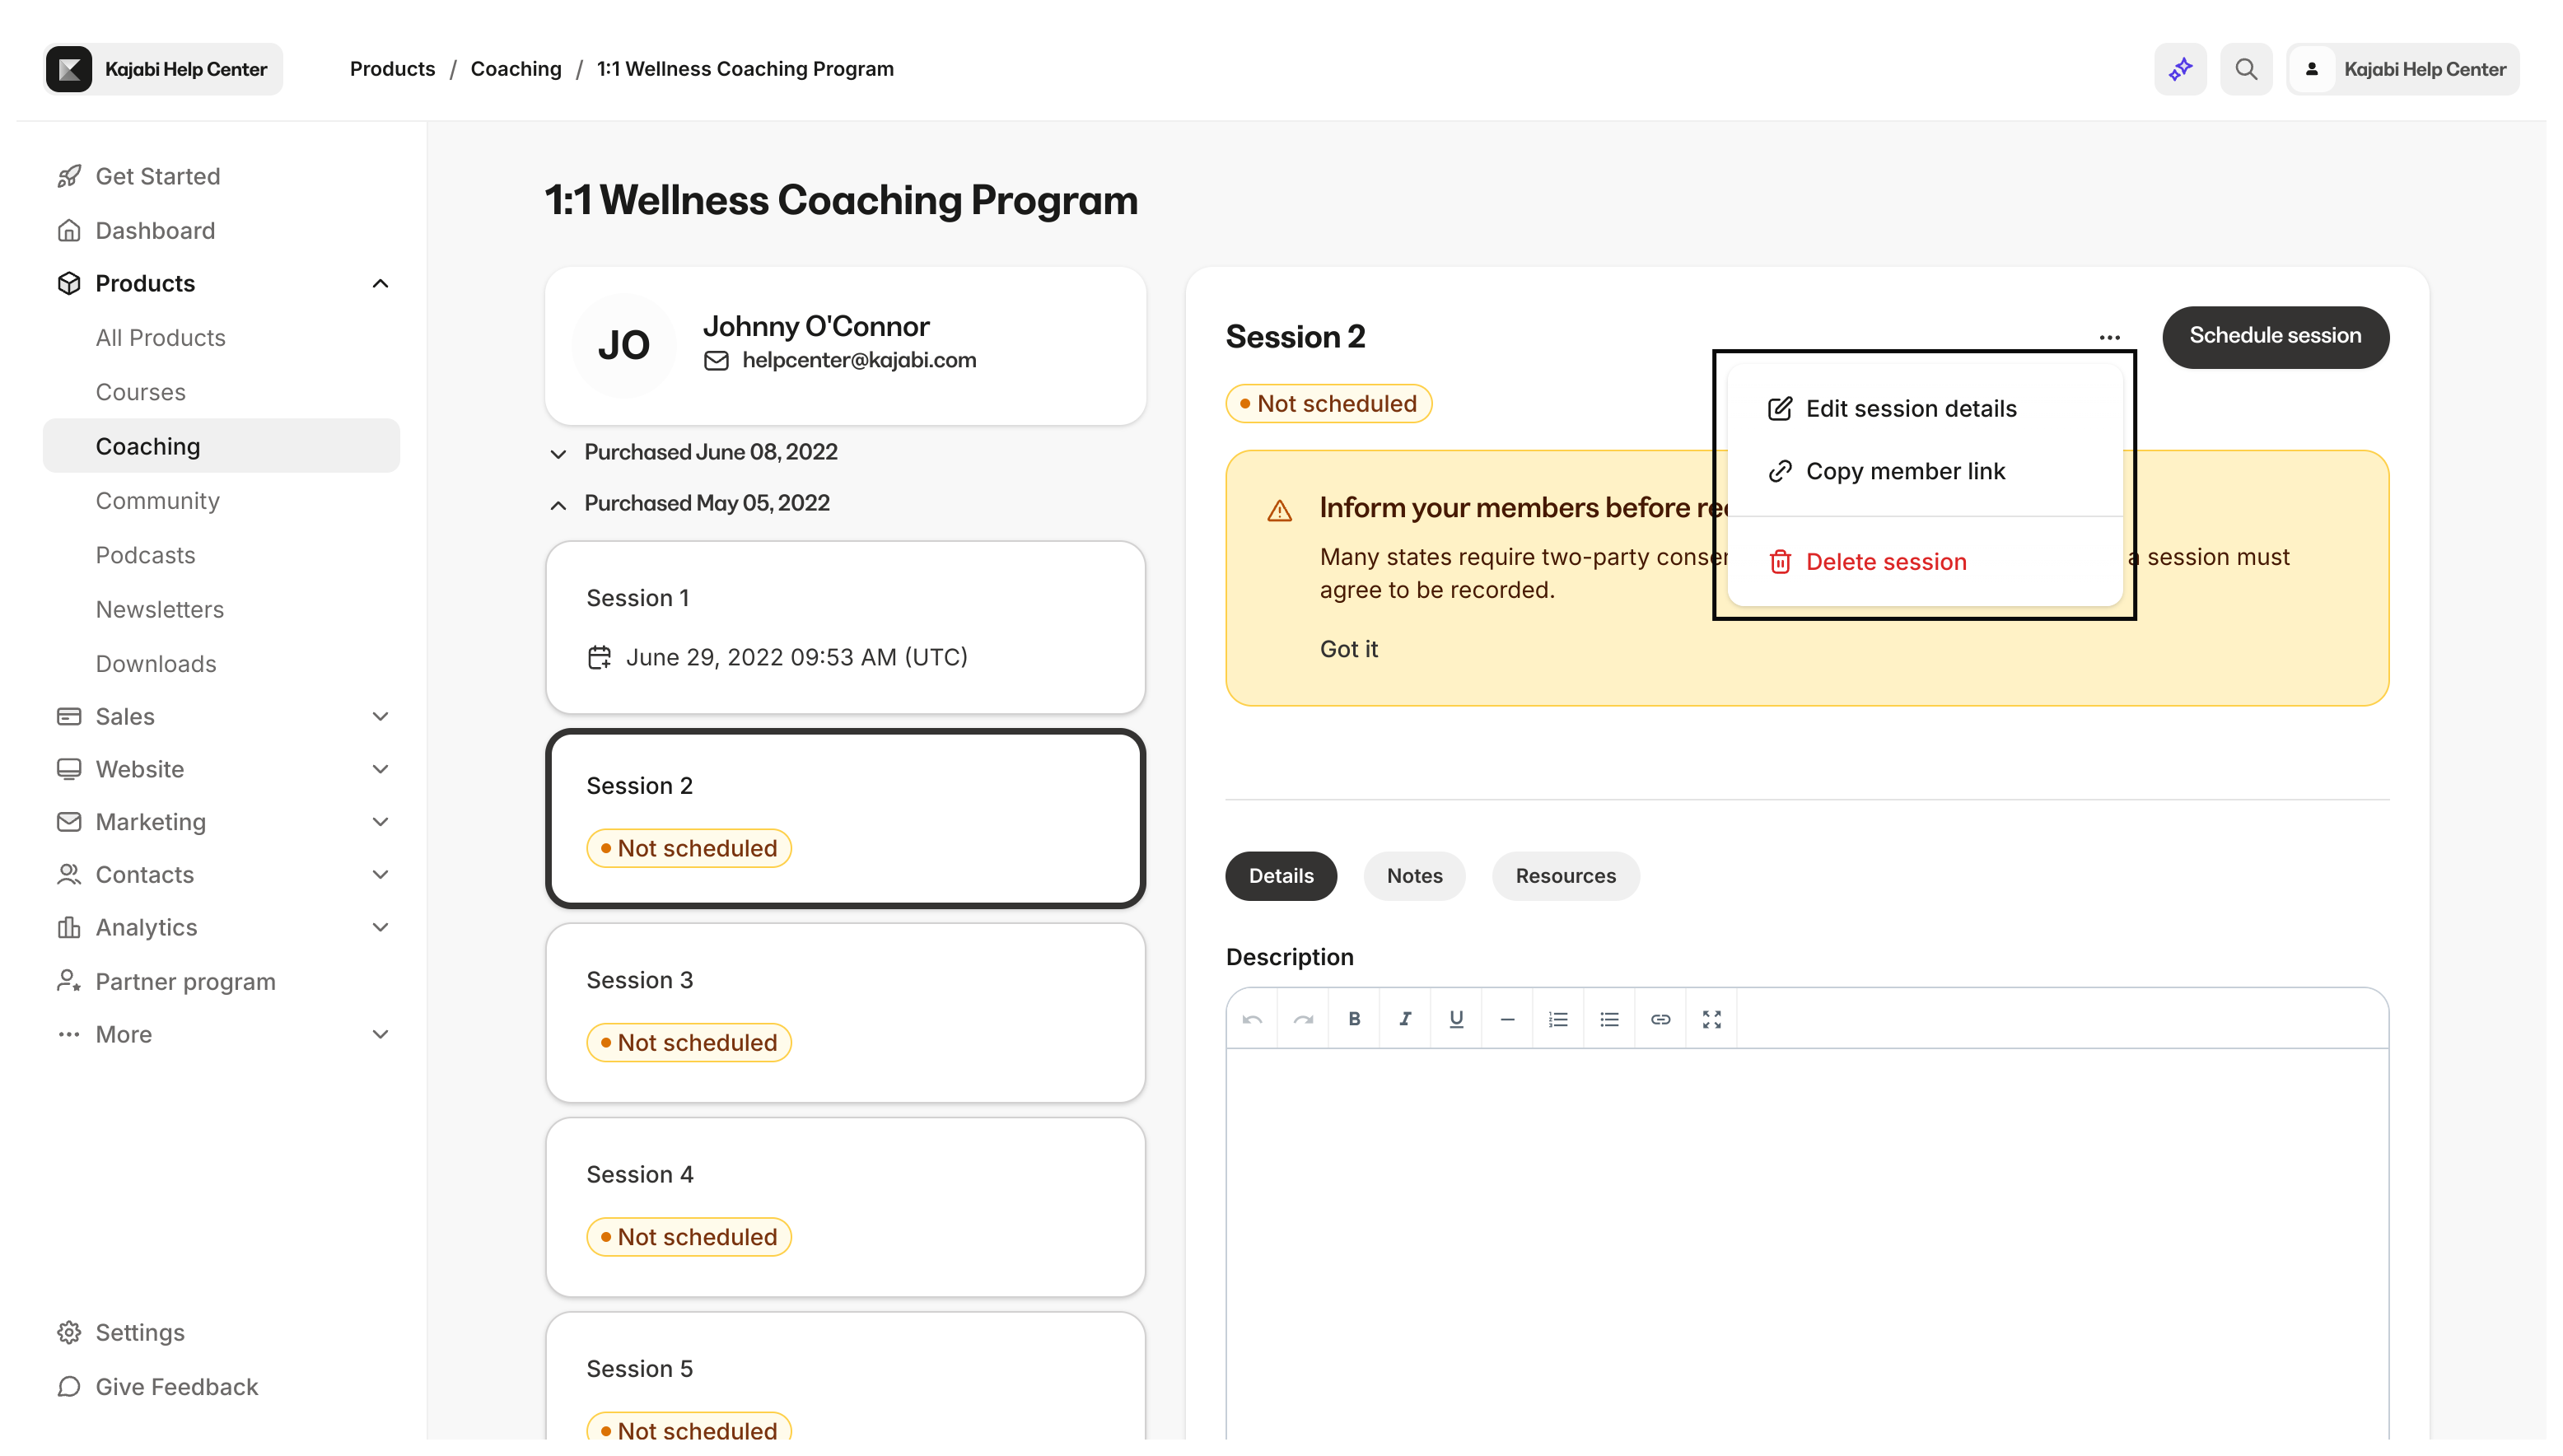Screen dimensions: 2563x1456
Task: Toggle italic text in editor toolbar
Action: tap(1405, 1019)
